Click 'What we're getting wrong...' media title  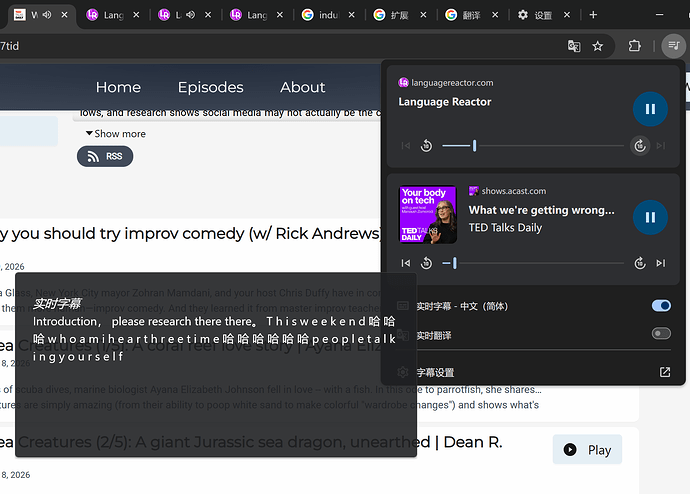tap(541, 210)
